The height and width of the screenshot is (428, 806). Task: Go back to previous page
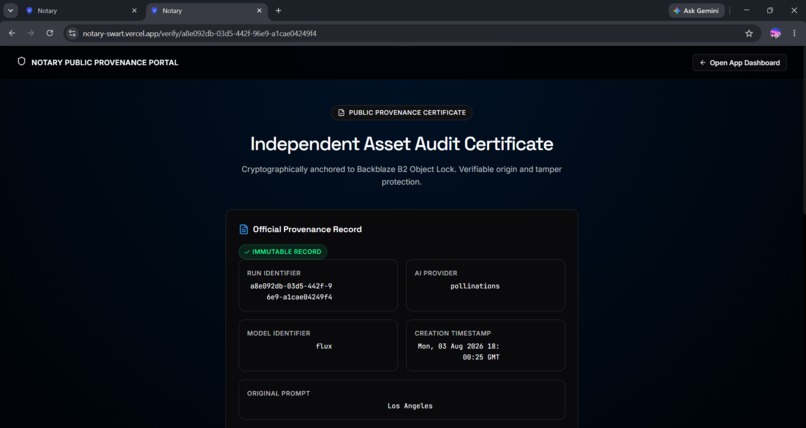coord(12,33)
